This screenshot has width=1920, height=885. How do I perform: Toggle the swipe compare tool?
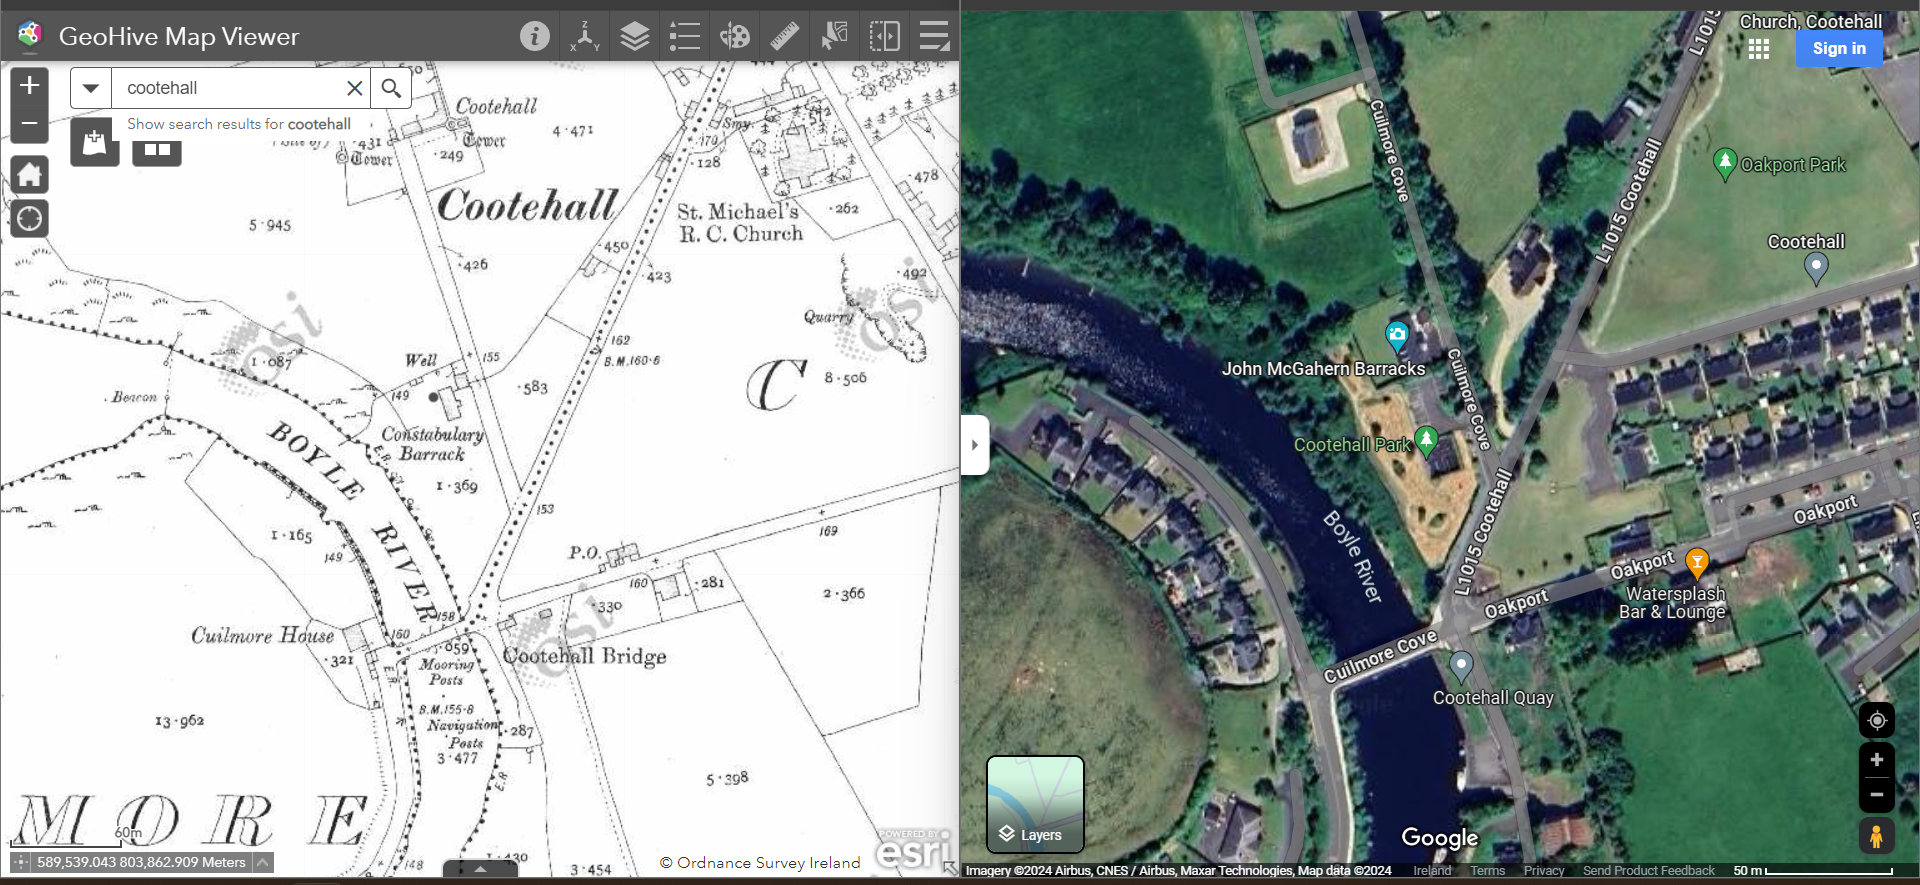coord(885,36)
